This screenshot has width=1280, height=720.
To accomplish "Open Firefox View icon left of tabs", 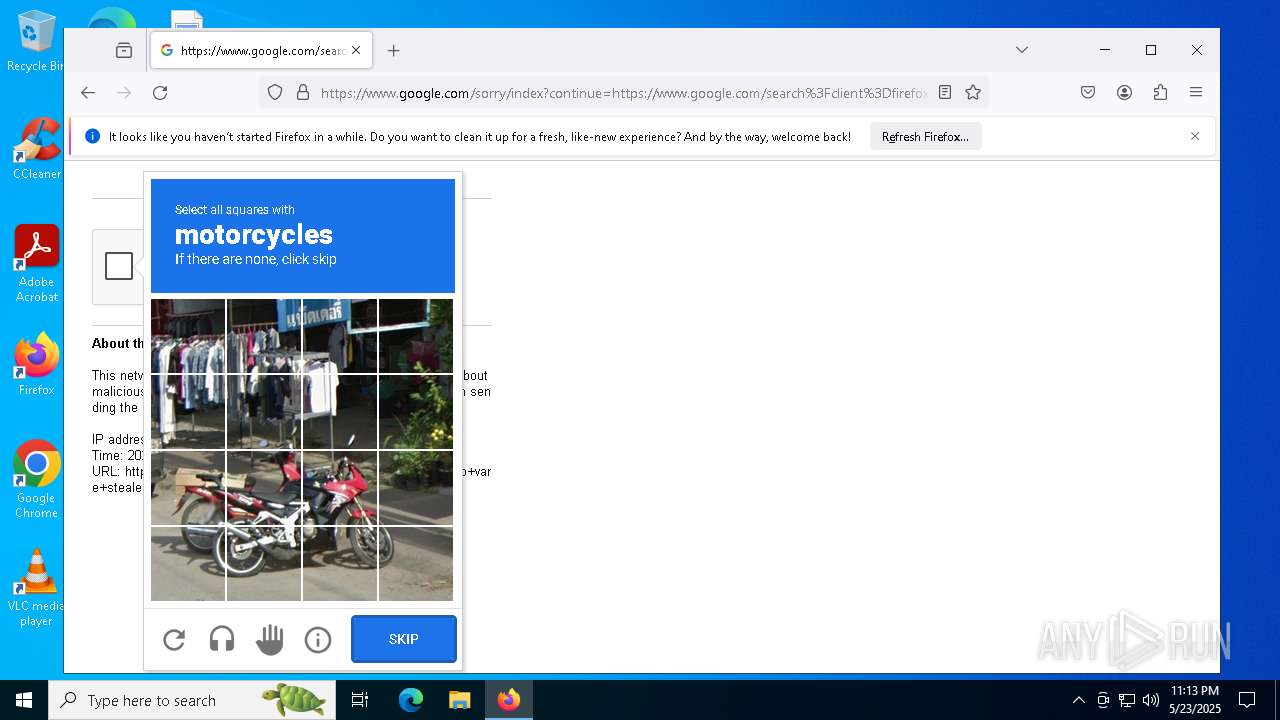I will click(x=124, y=50).
